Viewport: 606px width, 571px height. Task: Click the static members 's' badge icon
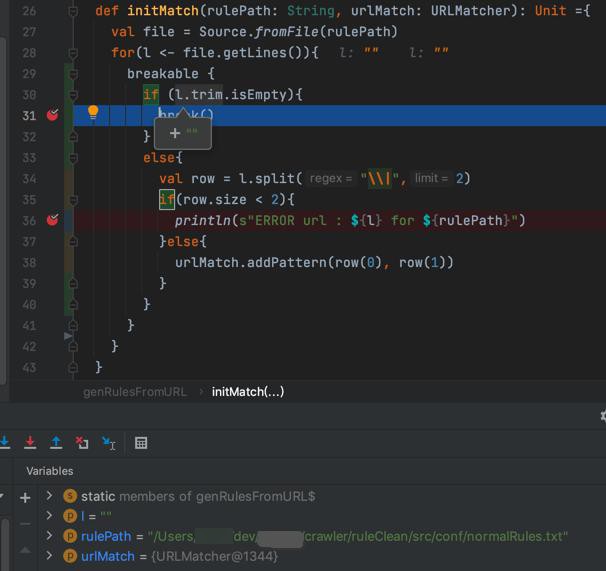point(70,496)
